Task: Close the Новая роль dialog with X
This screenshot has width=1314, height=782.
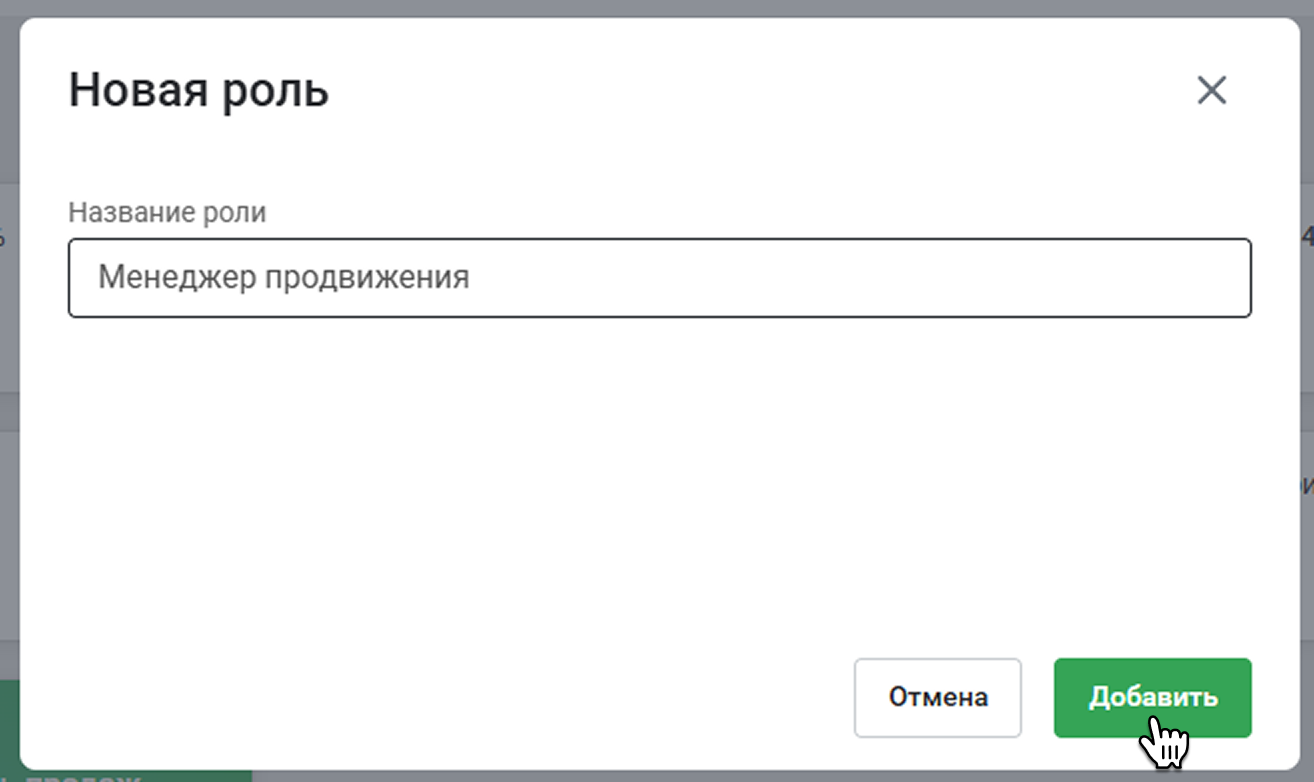Action: (x=1211, y=91)
